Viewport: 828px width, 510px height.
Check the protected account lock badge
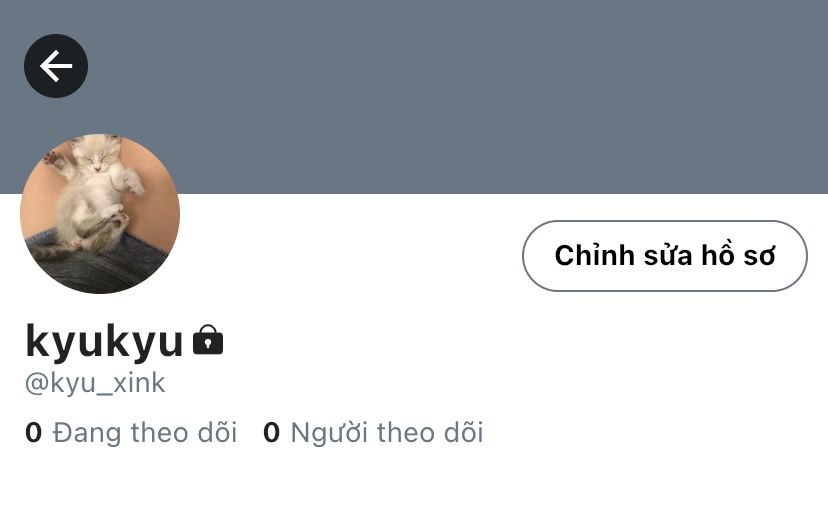tap(208, 339)
